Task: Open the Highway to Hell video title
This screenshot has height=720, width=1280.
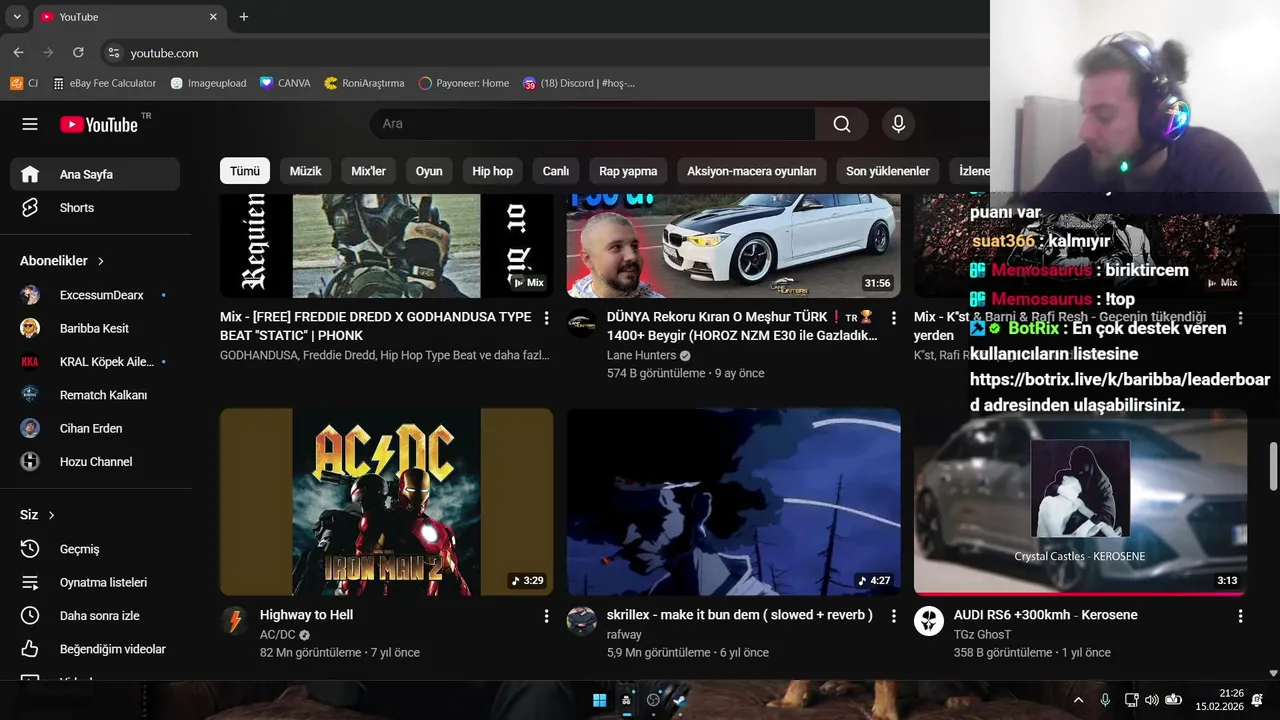Action: (306, 615)
